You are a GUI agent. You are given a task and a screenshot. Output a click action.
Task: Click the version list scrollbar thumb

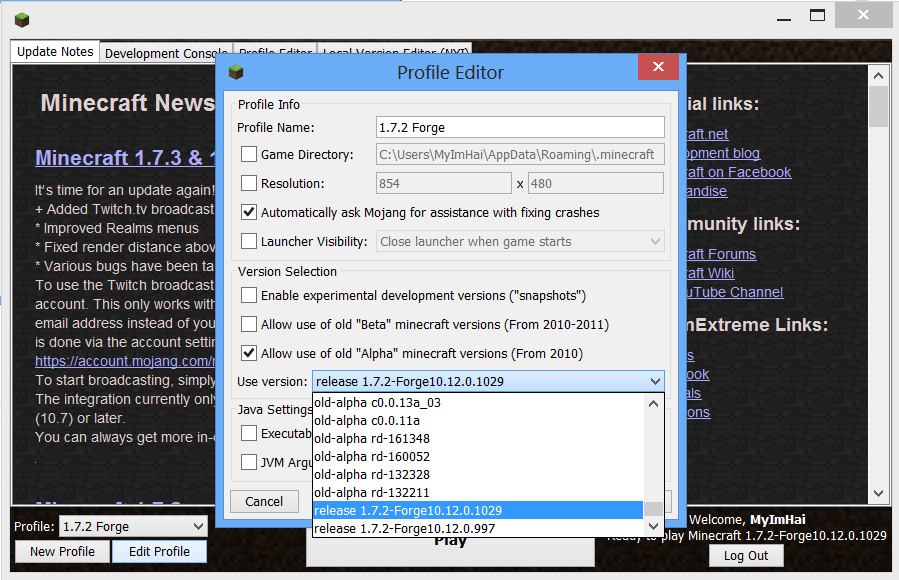click(653, 509)
